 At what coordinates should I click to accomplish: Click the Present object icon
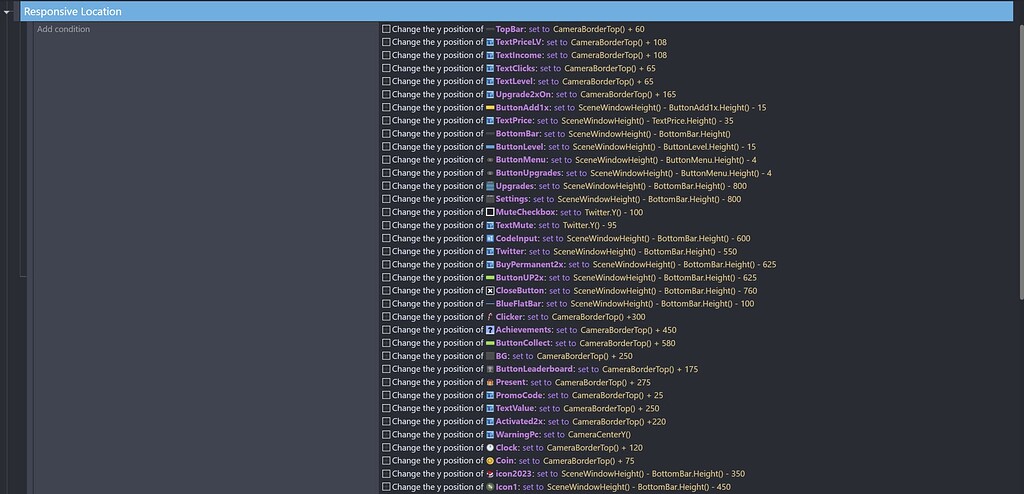coord(490,382)
